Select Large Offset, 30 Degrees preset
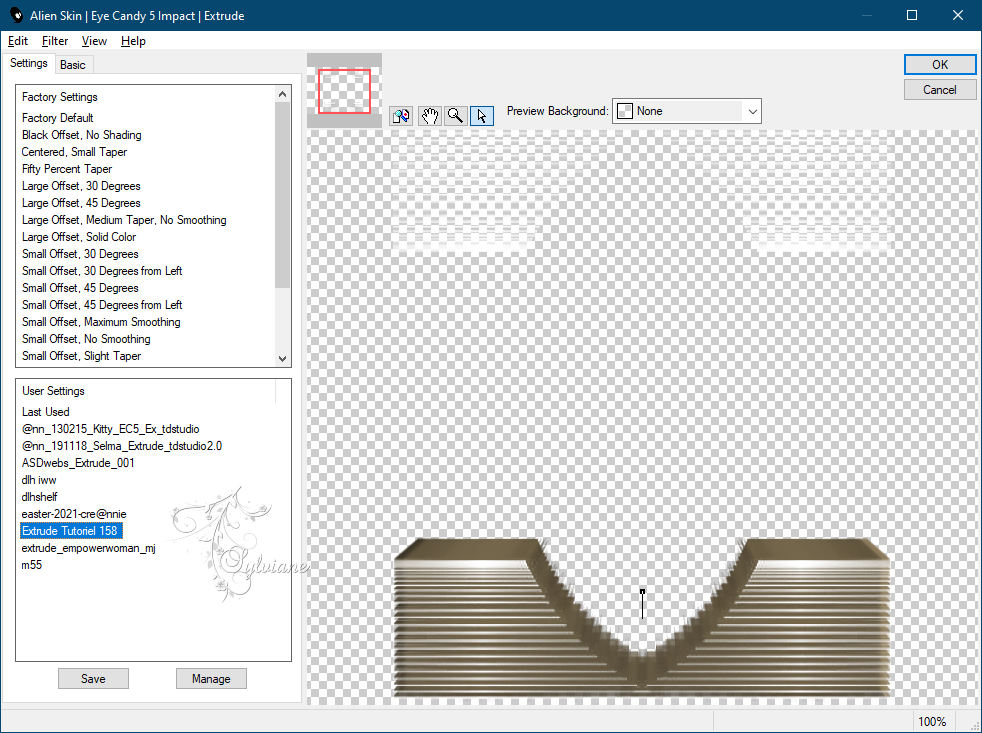This screenshot has height=733, width=982. pos(81,186)
